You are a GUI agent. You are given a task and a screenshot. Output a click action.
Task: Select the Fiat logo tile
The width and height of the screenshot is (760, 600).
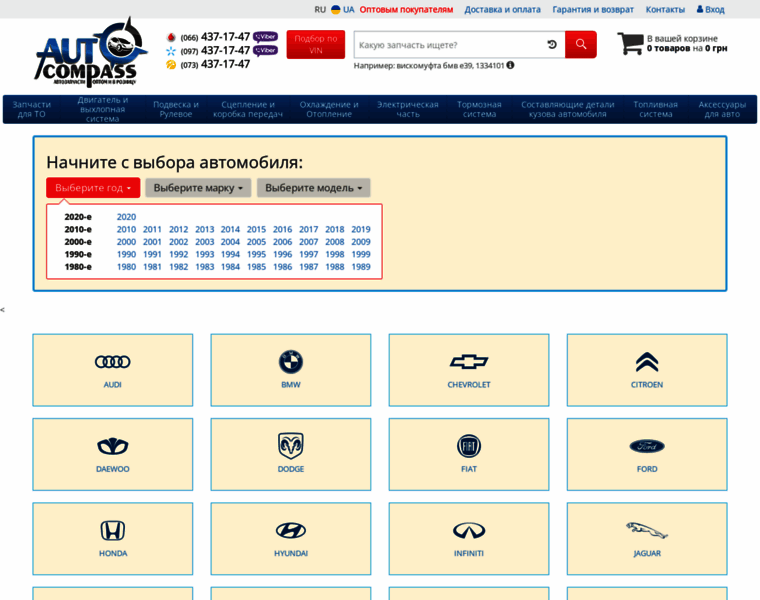click(469, 454)
